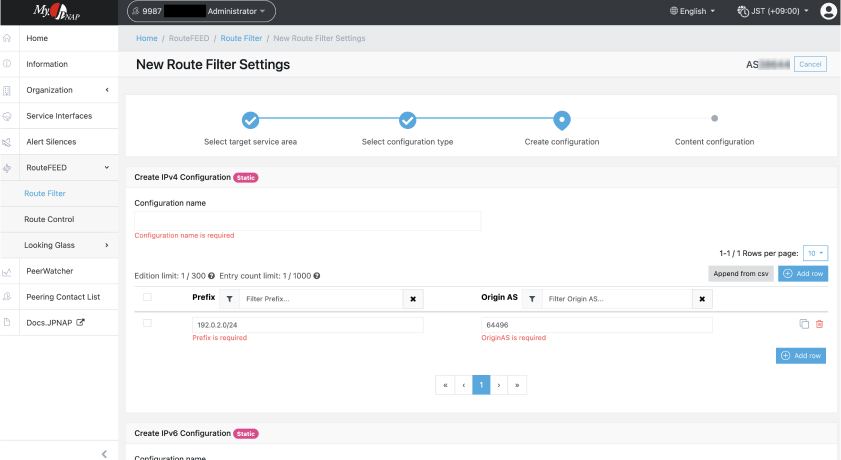Click the Configuration name input field
Viewport: 841px width, 460px height.
click(x=307, y=221)
